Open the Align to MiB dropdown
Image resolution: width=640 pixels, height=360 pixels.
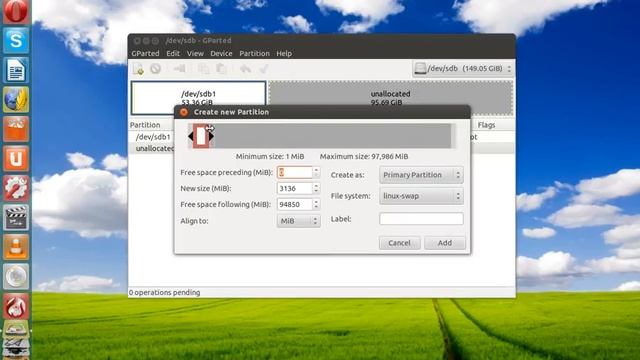(298, 221)
